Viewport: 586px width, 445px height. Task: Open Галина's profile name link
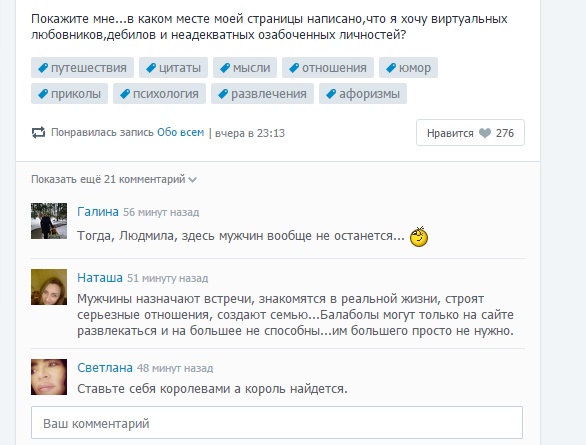[x=98, y=212]
